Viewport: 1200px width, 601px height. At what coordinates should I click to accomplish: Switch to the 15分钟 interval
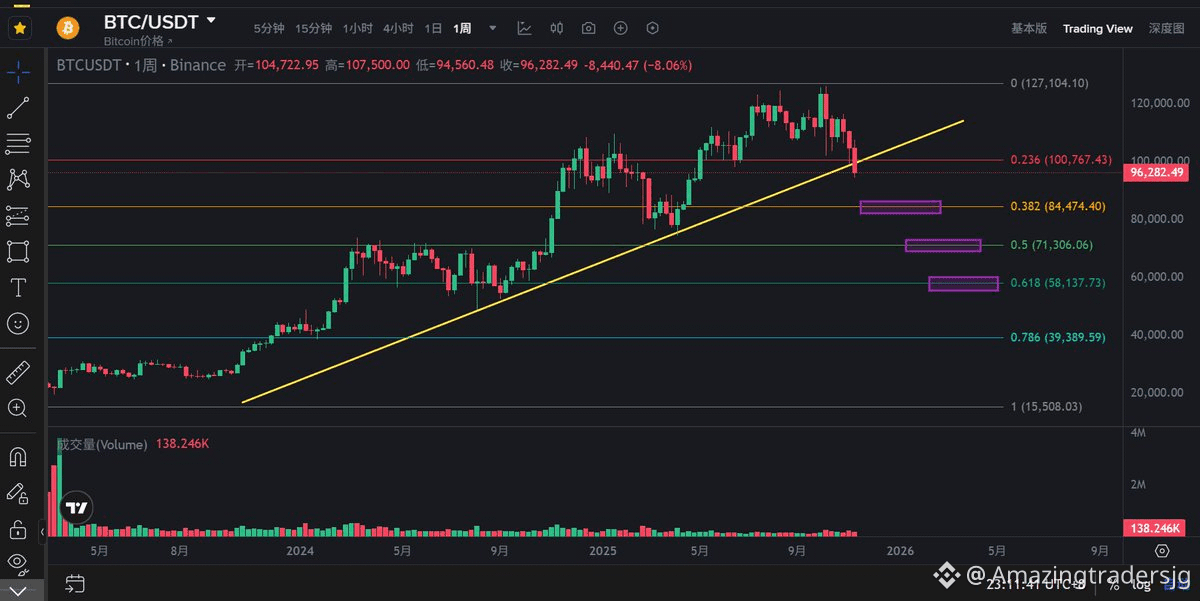[x=313, y=28]
